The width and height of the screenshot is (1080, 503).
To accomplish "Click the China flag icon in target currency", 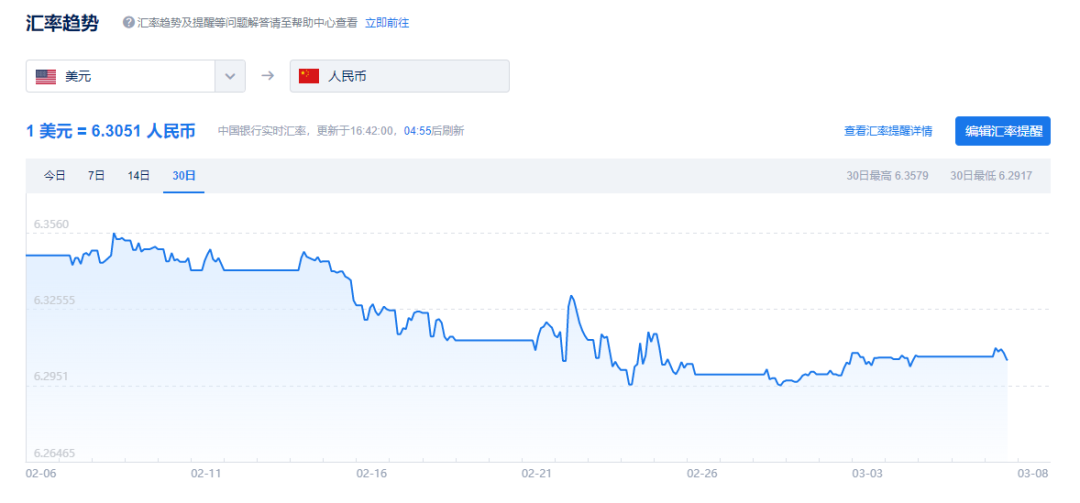I will (x=309, y=76).
